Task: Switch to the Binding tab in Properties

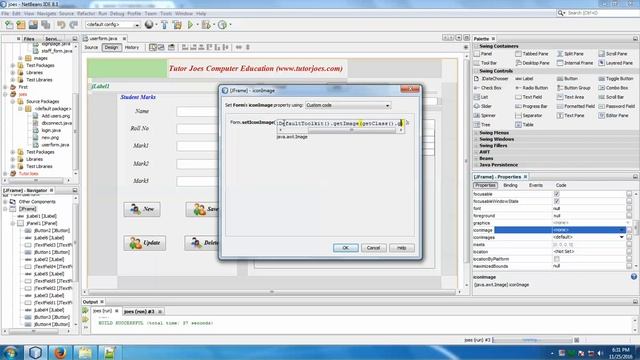Action: [x=510, y=185]
